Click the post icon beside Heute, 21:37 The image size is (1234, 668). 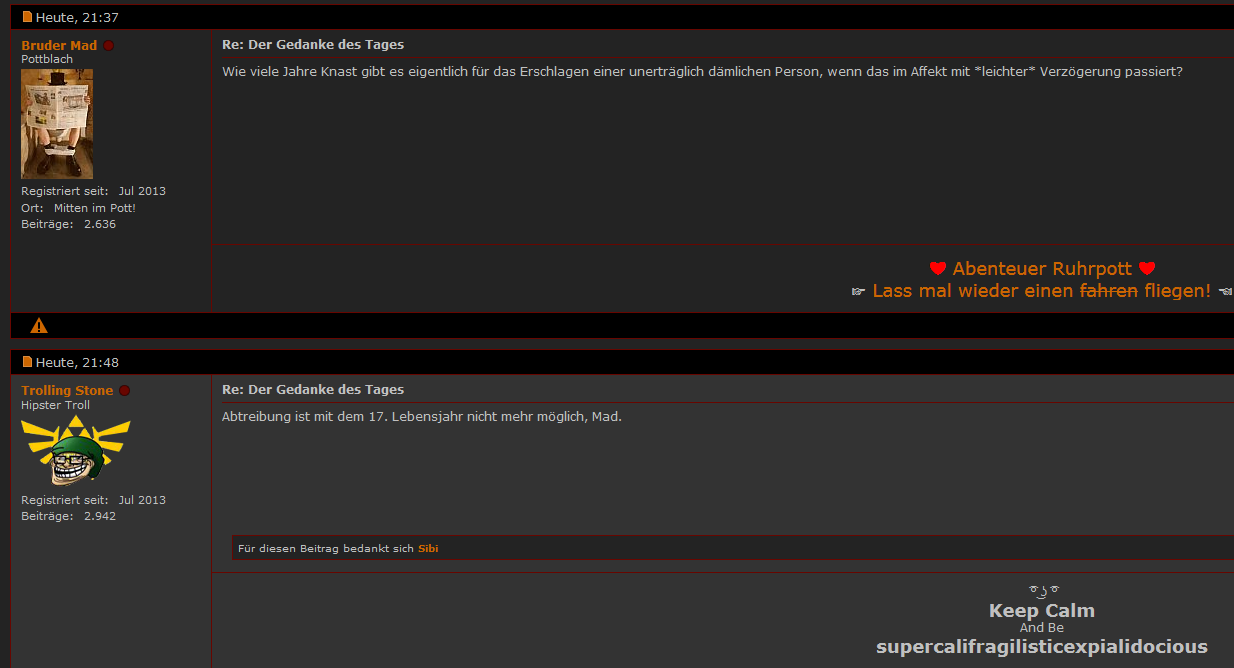(28, 17)
